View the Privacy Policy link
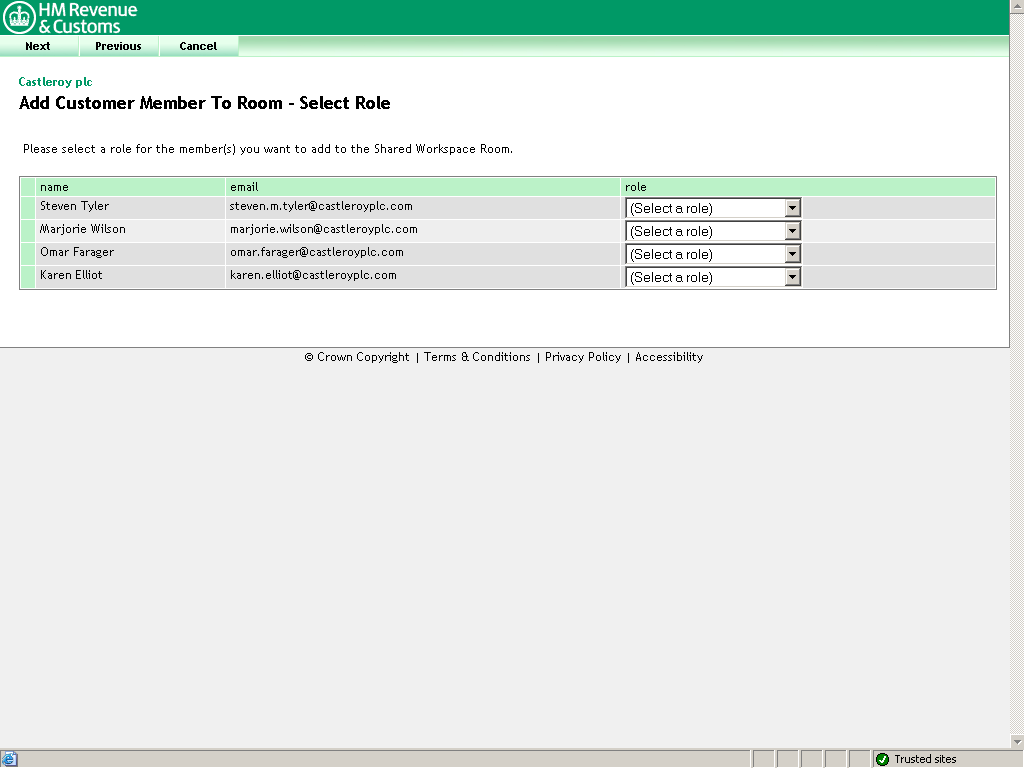Viewport: 1024px width, 768px height. pos(583,357)
